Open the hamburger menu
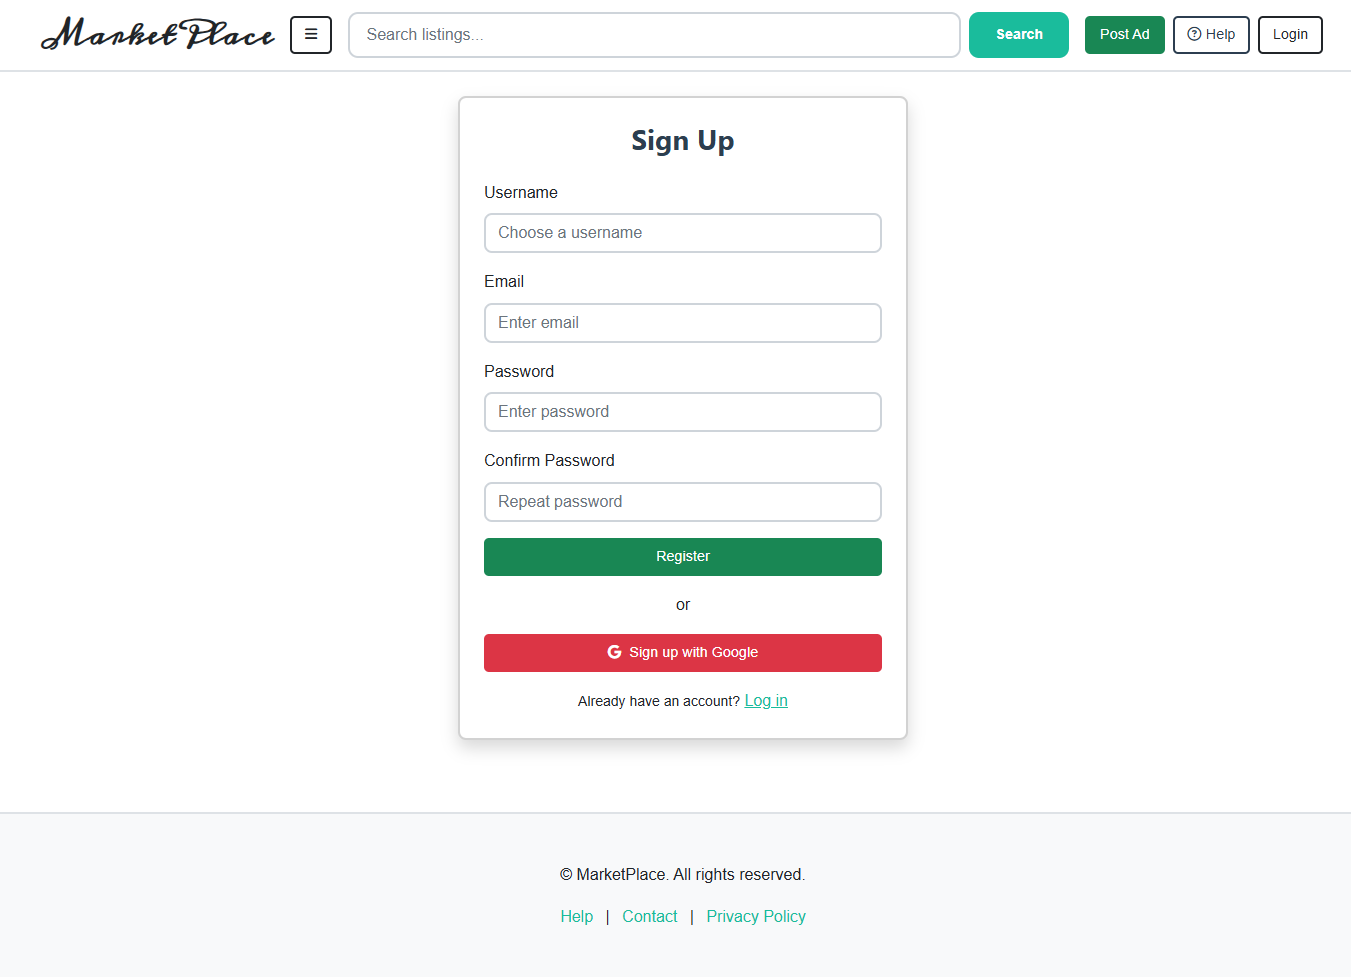The width and height of the screenshot is (1351, 977). click(311, 35)
